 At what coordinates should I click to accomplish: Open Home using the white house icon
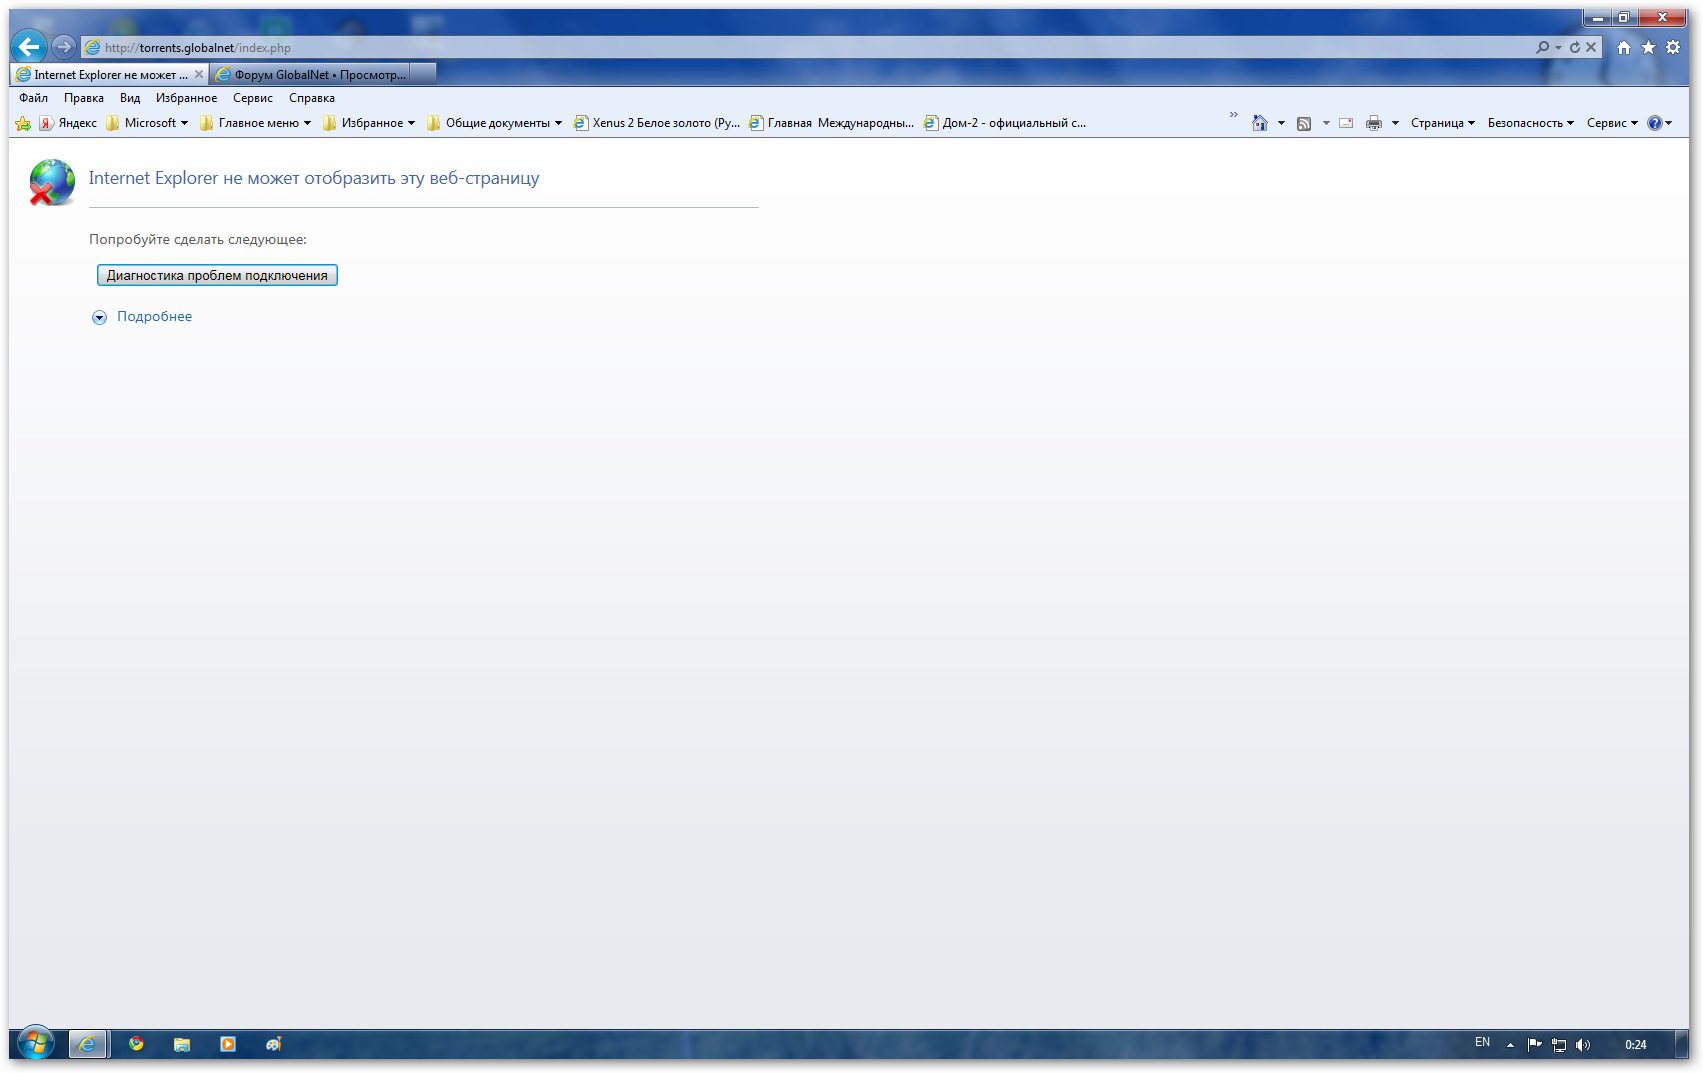click(1624, 47)
